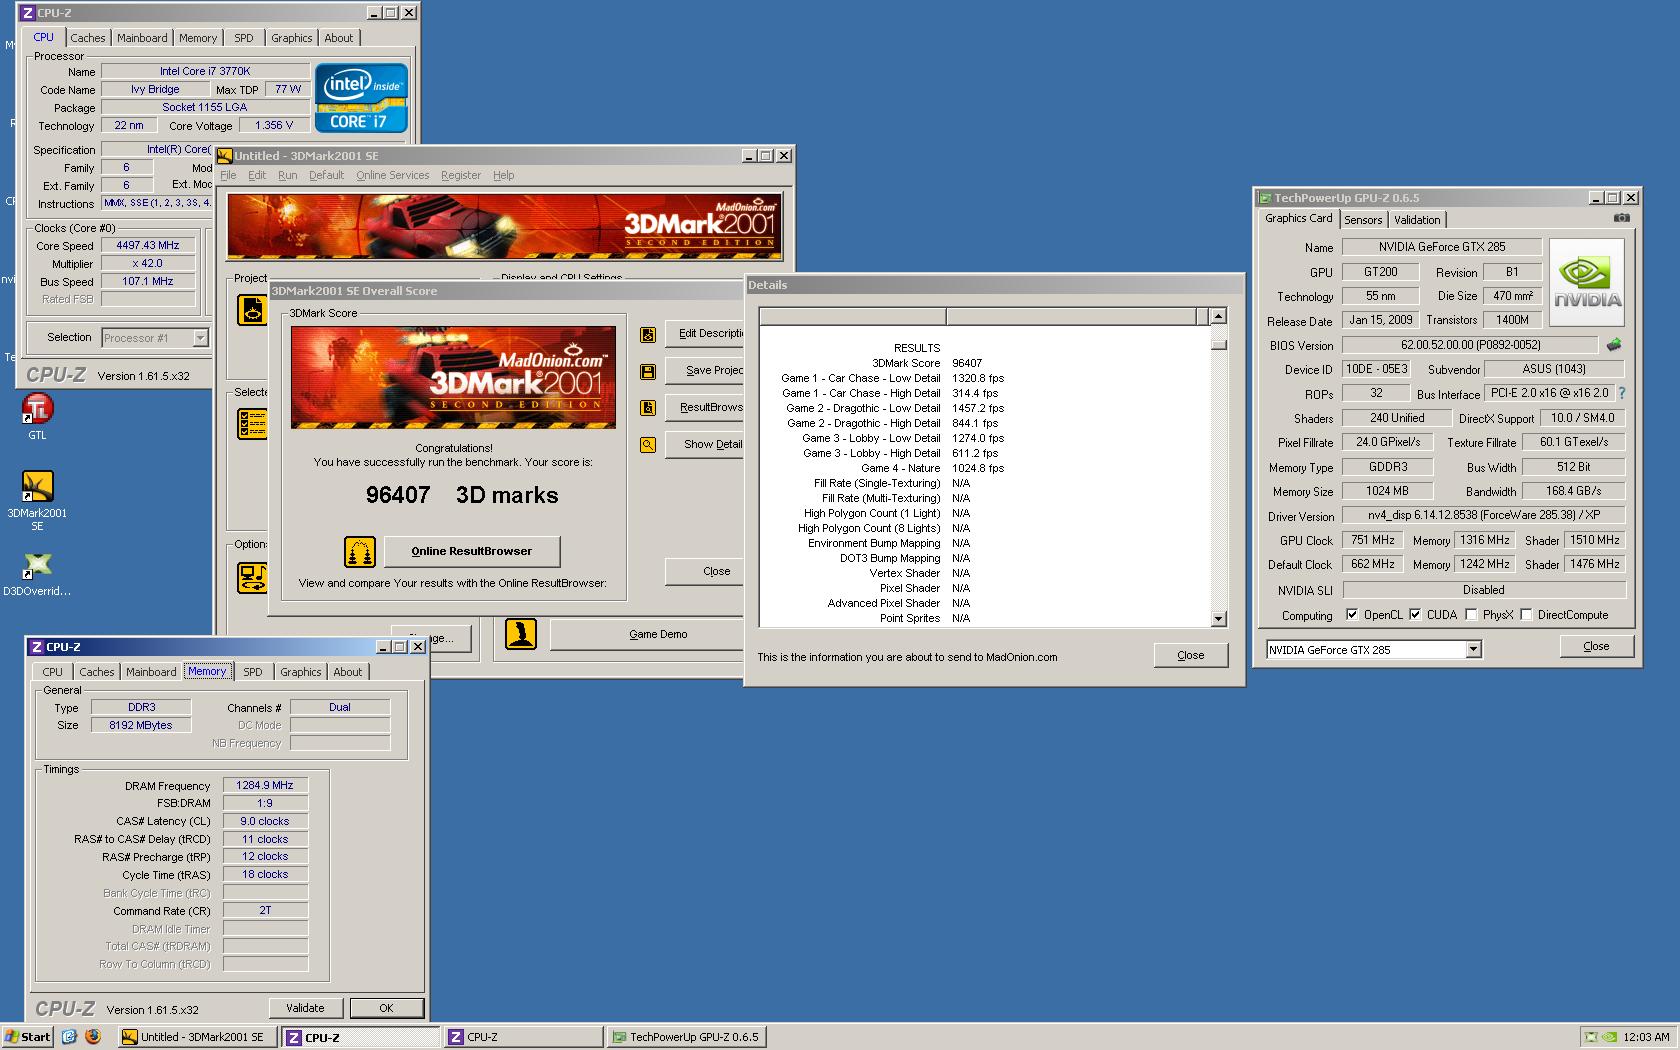Screen dimensions: 1680x1050
Task: Click second column header in Details list
Action: 1071,316
